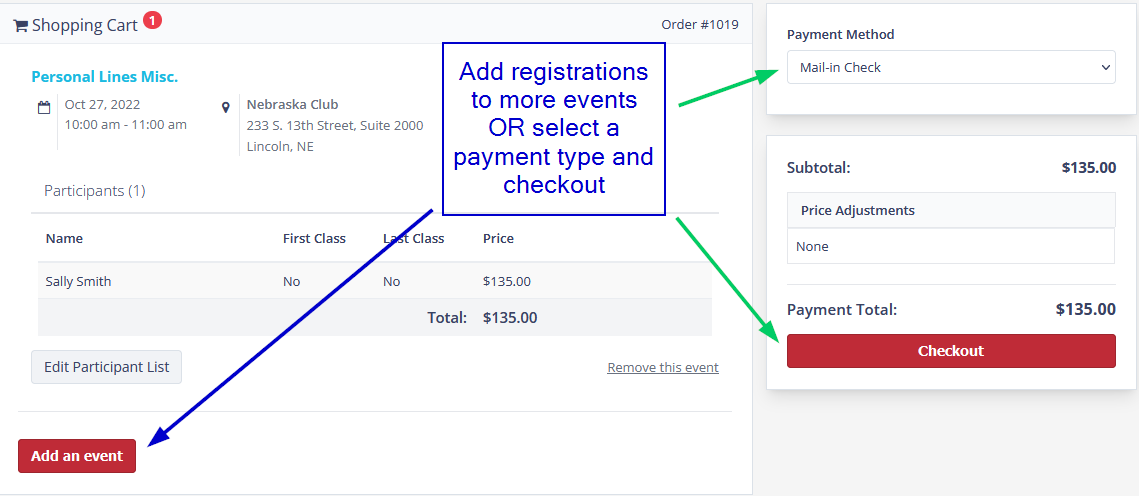Open the Personal Lines Misc. event link

[105, 77]
